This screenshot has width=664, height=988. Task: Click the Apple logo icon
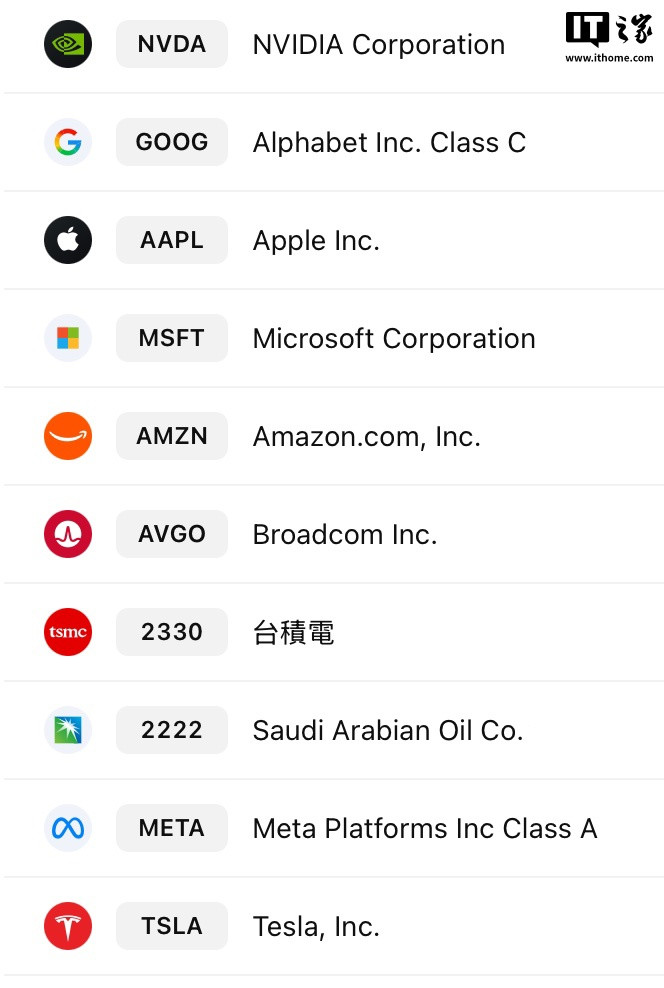68,240
